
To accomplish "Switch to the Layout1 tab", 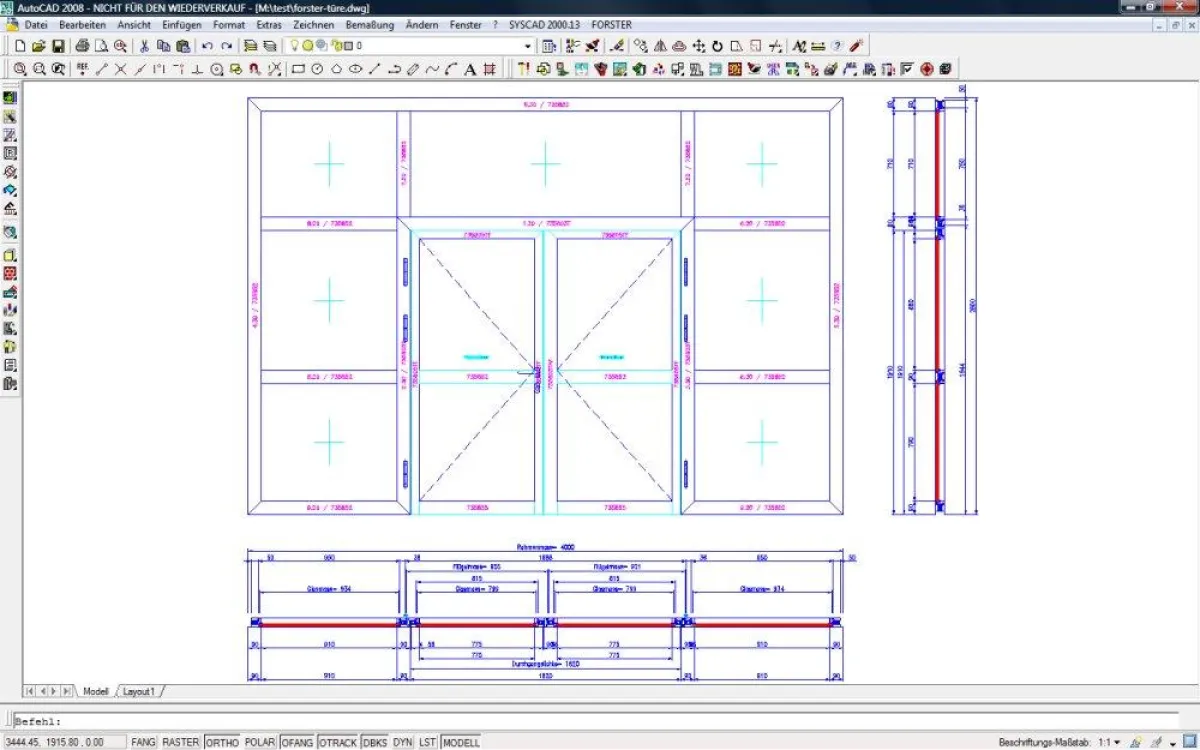I will 139,691.
